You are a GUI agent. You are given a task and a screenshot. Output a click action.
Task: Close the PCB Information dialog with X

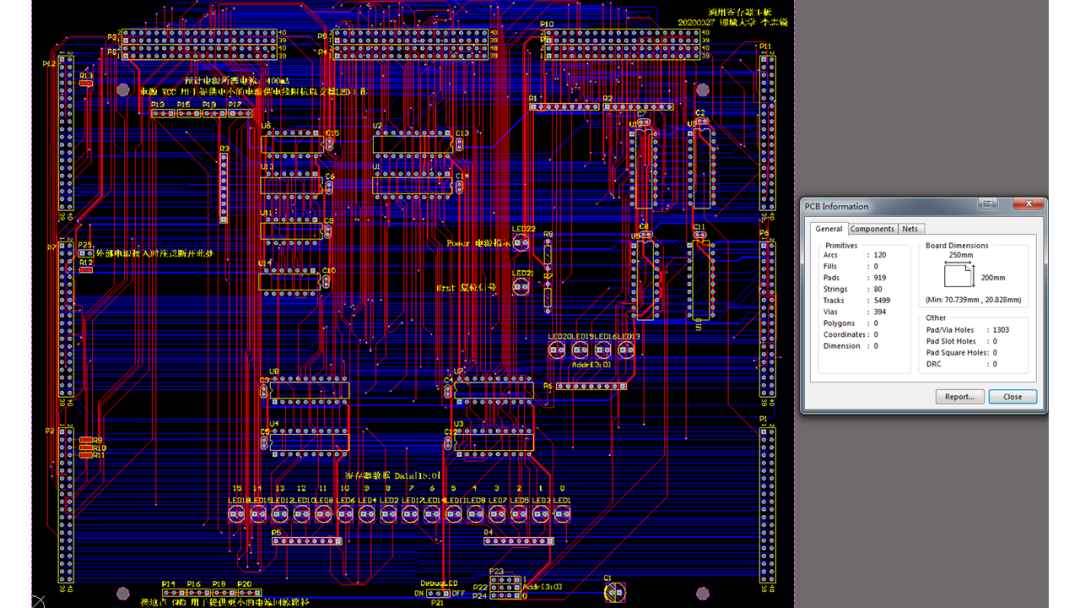click(1029, 204)
